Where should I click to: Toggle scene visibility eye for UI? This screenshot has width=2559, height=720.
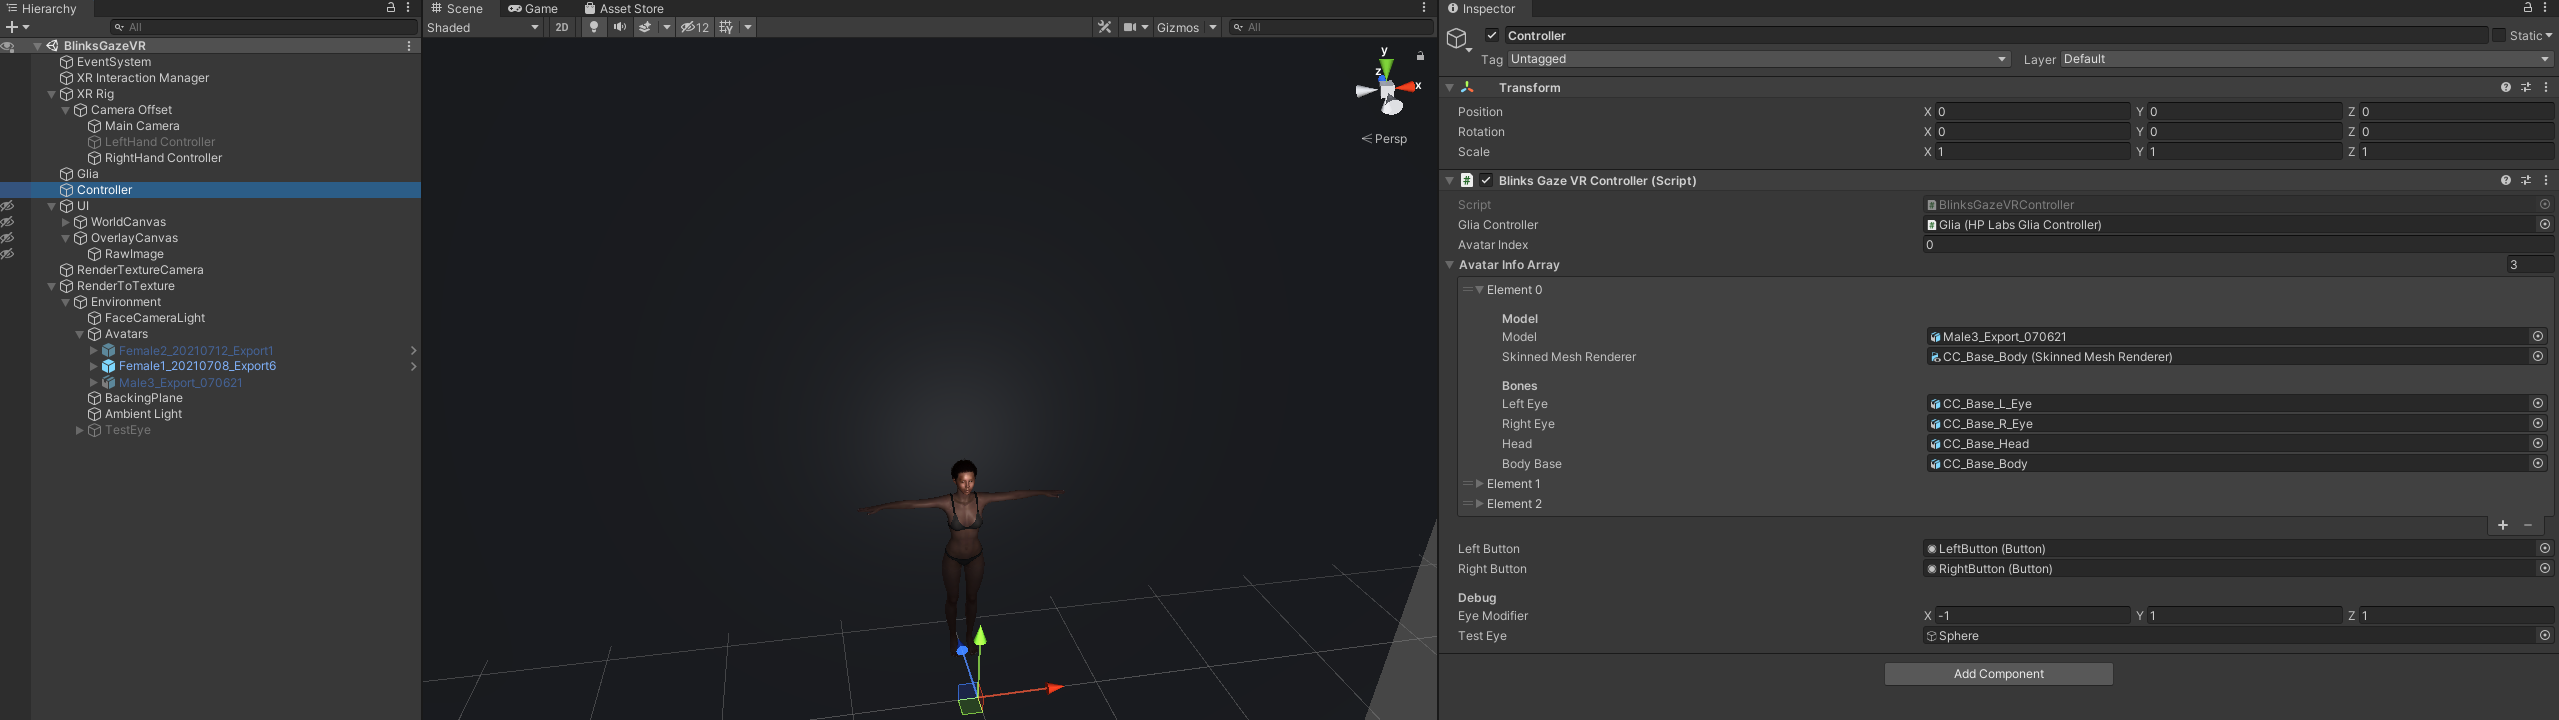point(8,206)
